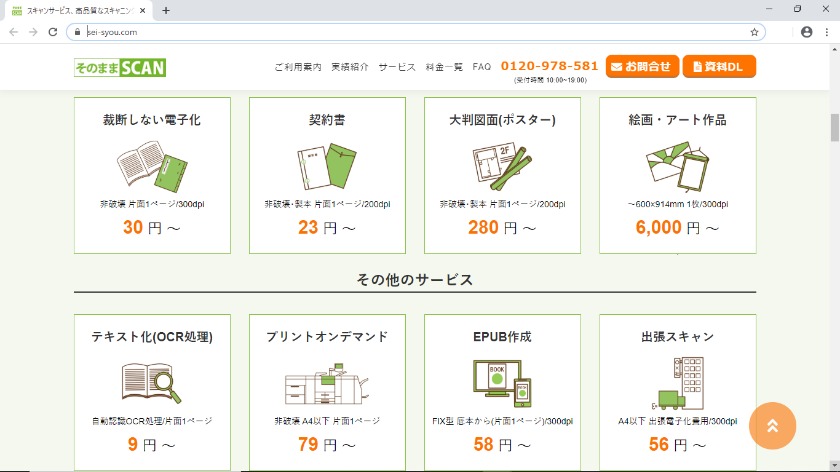
Task: Click the magnifier book icon for テキスト化(OCR処理)
Action: (152, 383)
